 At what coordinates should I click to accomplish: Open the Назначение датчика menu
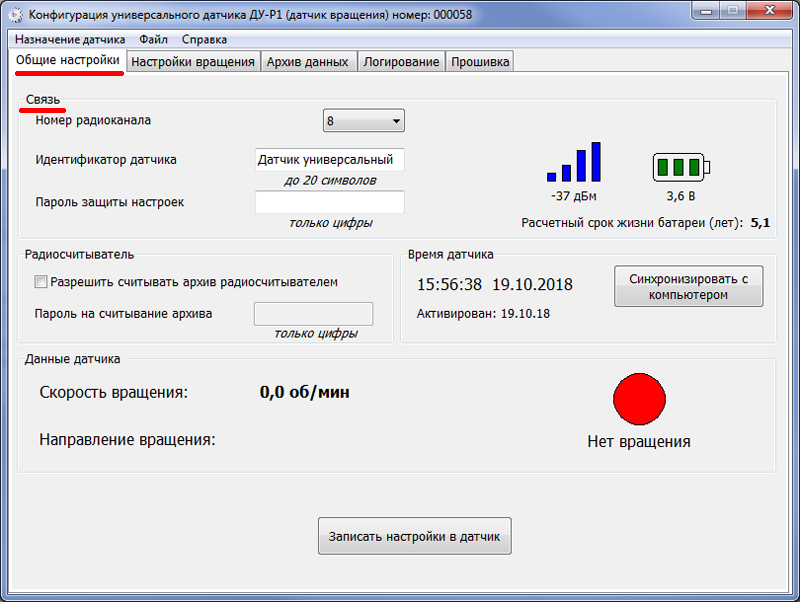coord(70,39)
